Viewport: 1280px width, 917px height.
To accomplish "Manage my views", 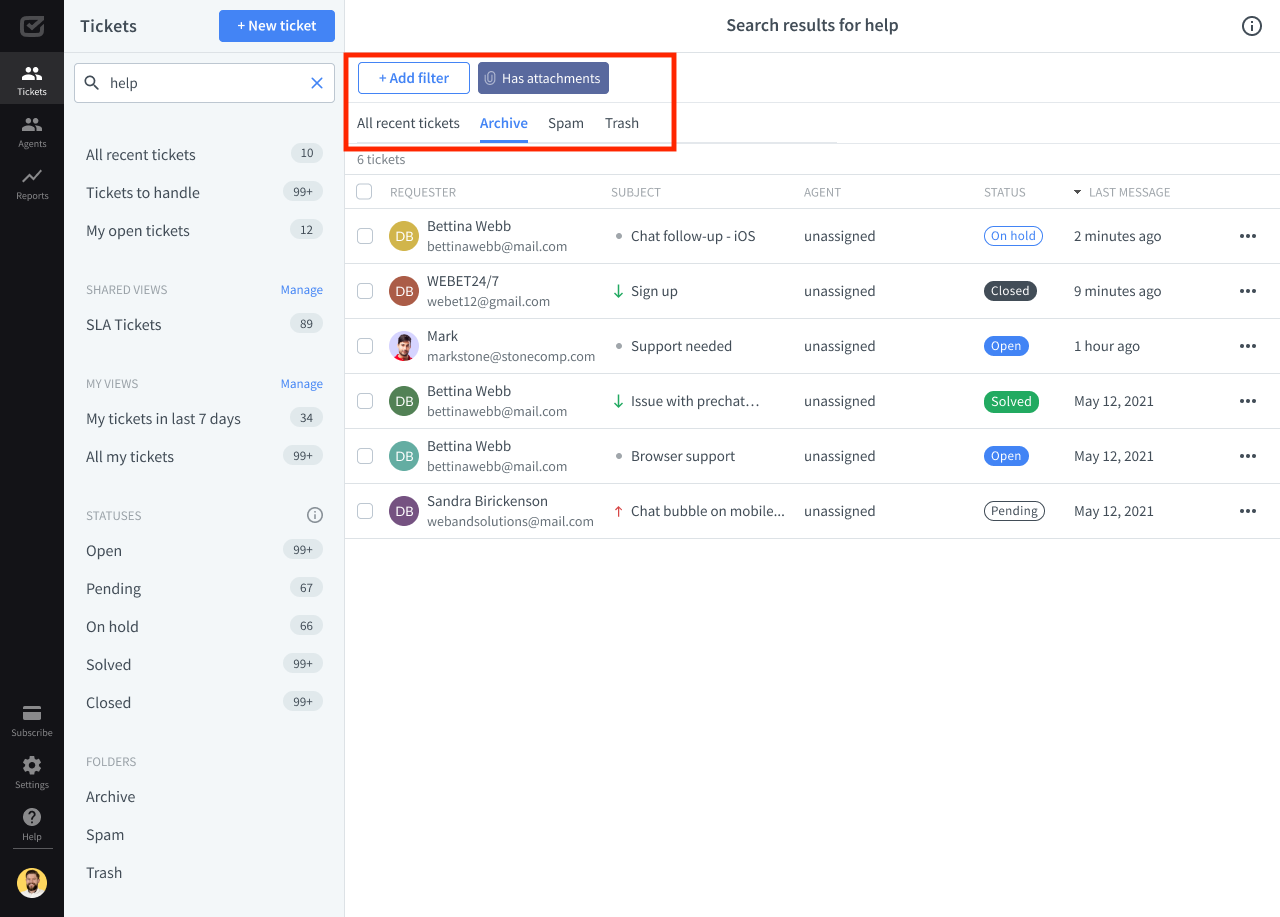I will (301, 384).
